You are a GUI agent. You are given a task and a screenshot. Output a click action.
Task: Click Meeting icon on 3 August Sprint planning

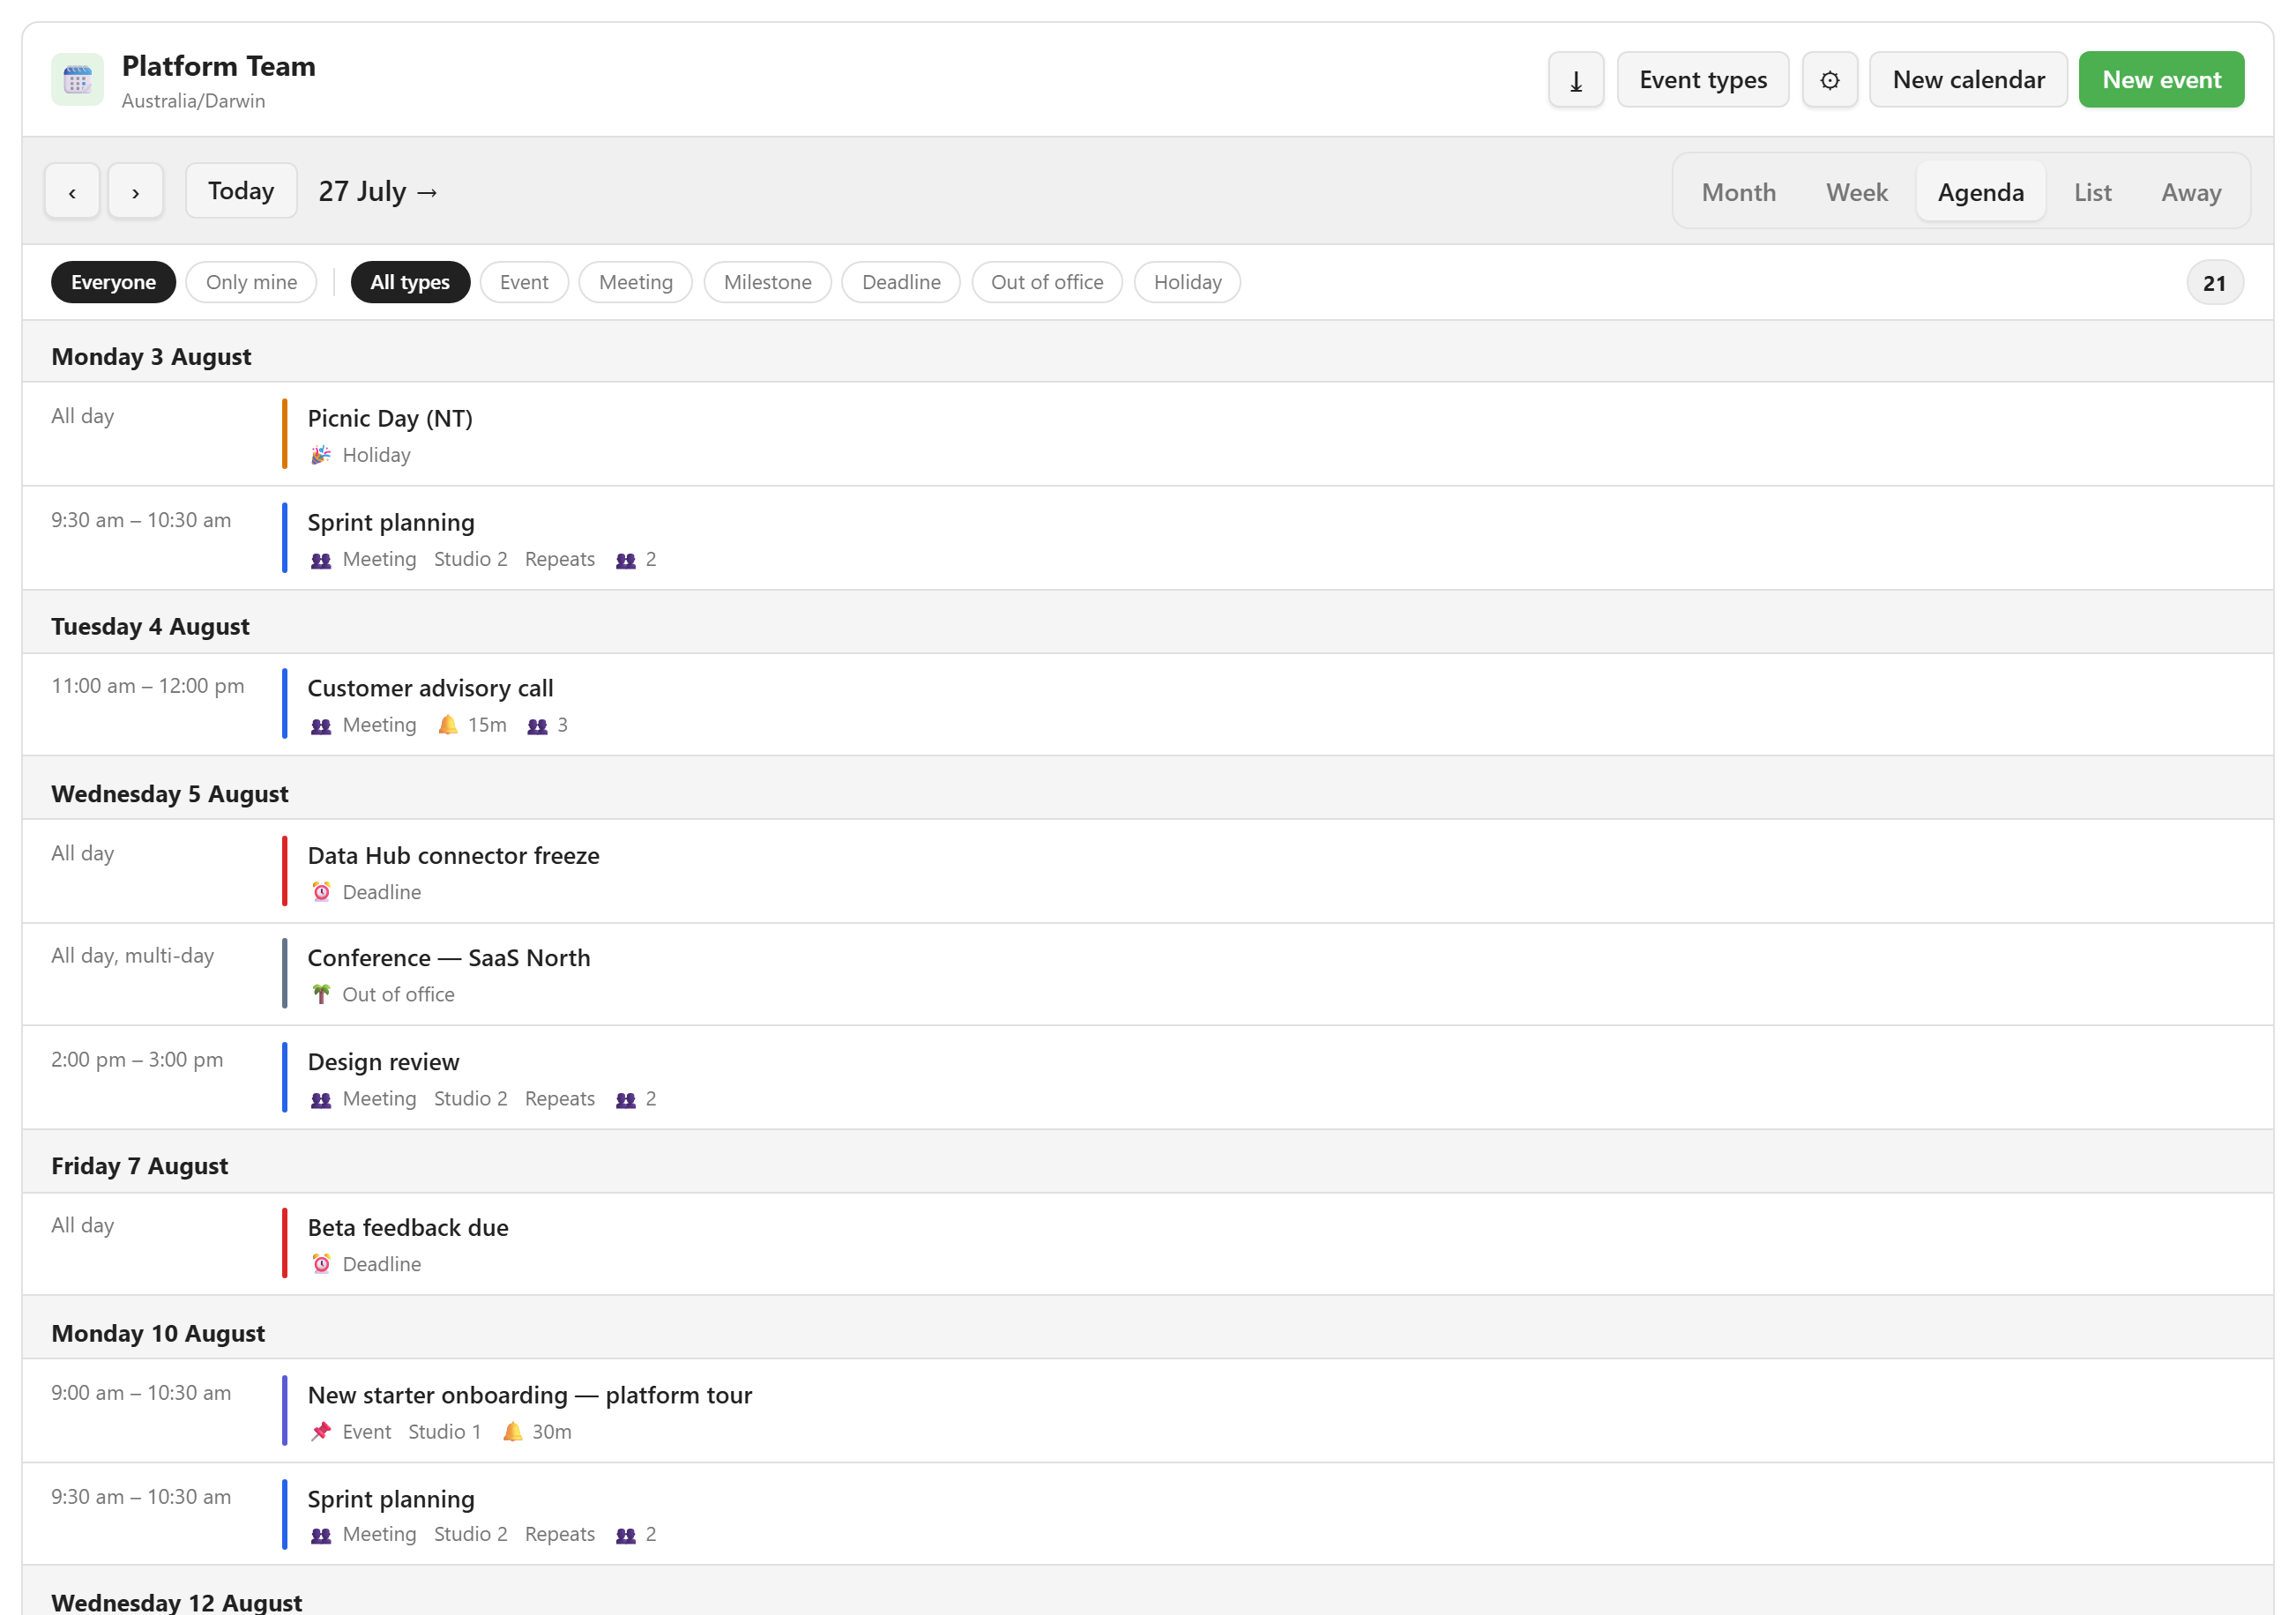coord(321,560)
